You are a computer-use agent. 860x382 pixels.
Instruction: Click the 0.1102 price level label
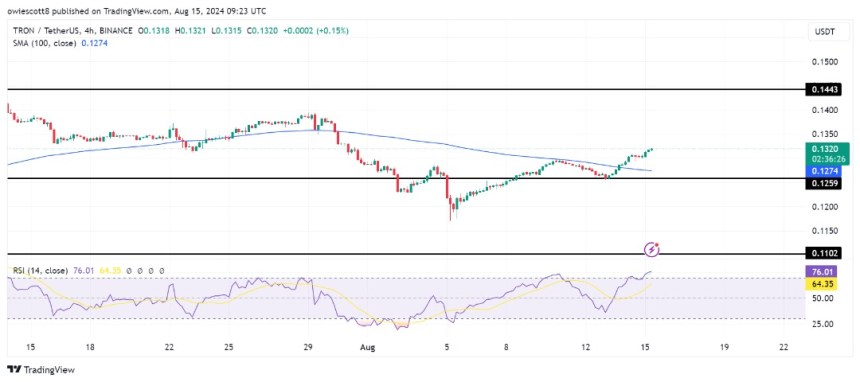(822, 254)
